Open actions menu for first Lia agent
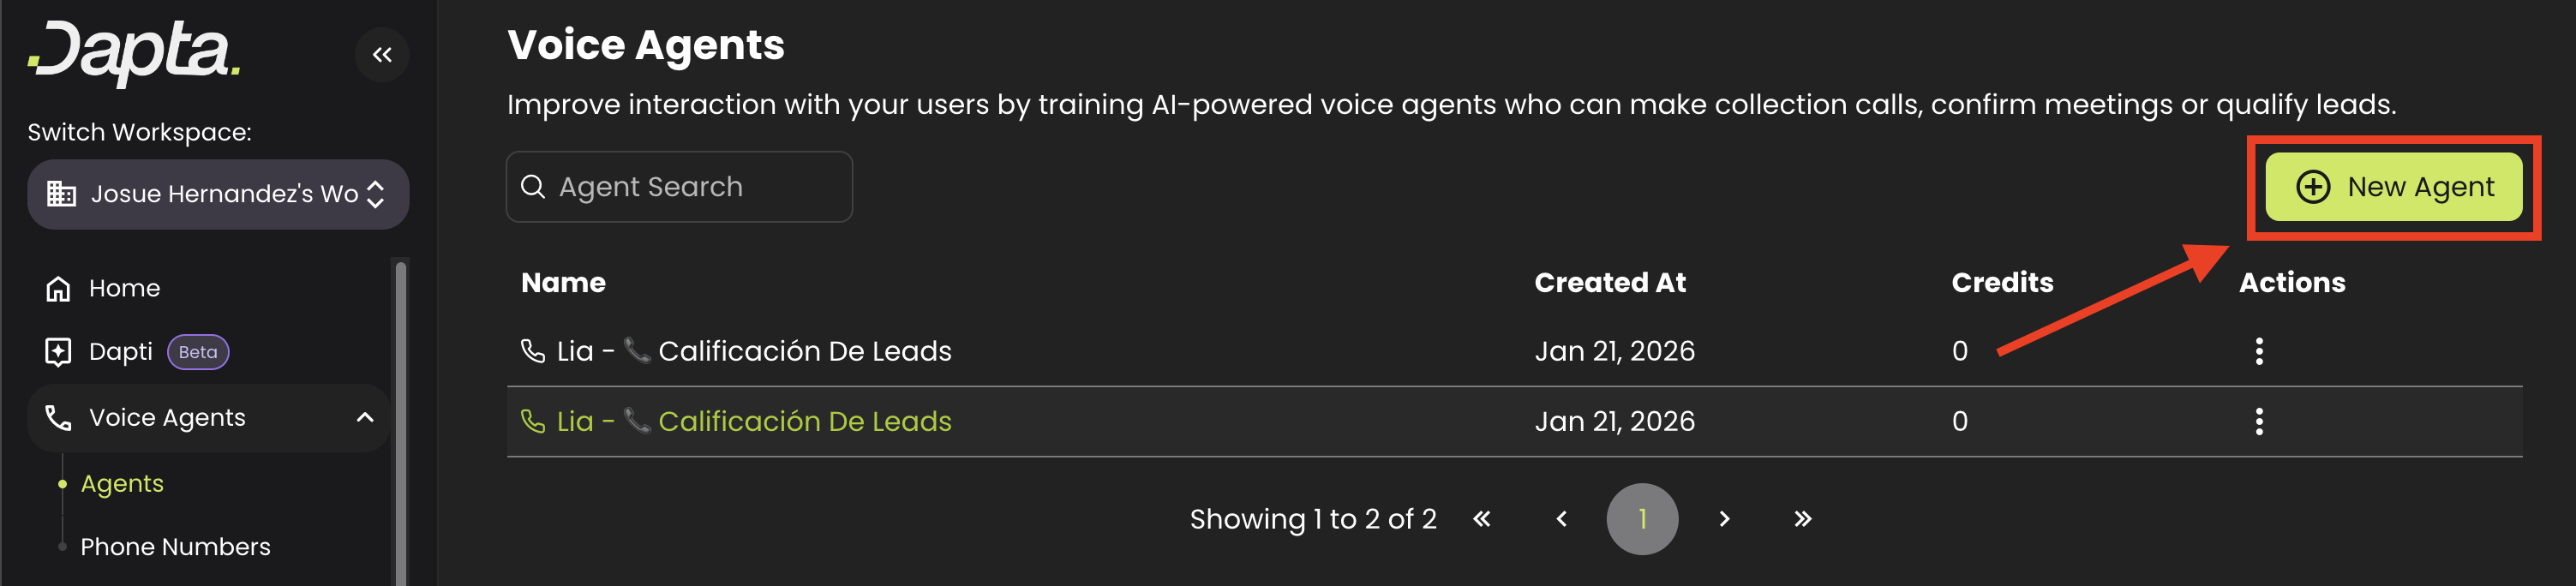 pyautogui.click(x=2259, y=351)
